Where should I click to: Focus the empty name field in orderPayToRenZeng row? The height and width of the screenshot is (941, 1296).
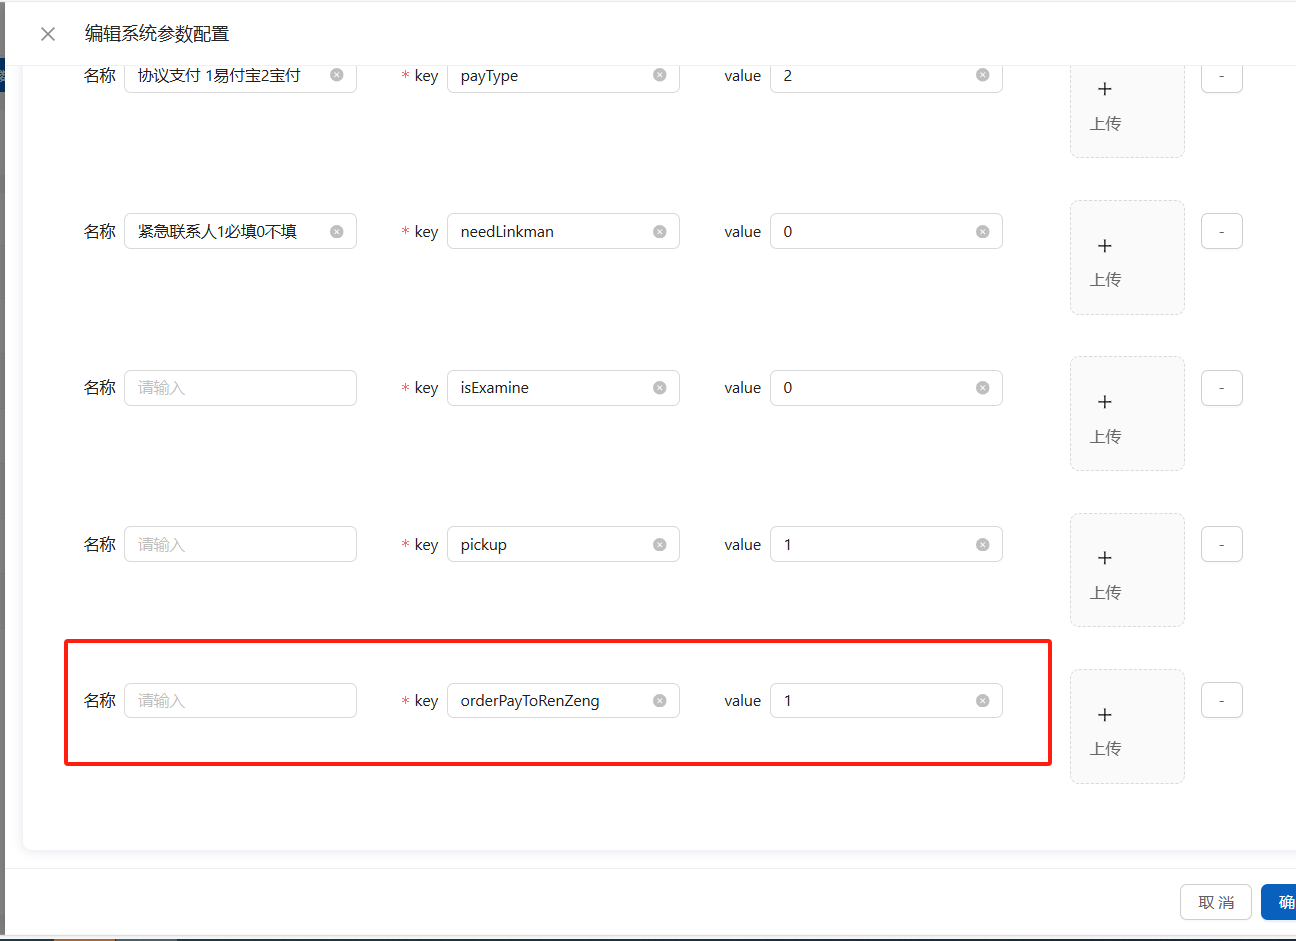coord(240,700)
